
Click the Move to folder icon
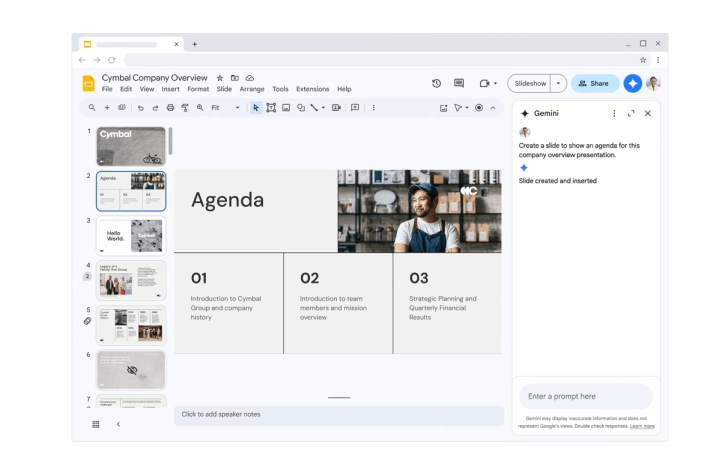pyautogui.click(x=235, y=78)
